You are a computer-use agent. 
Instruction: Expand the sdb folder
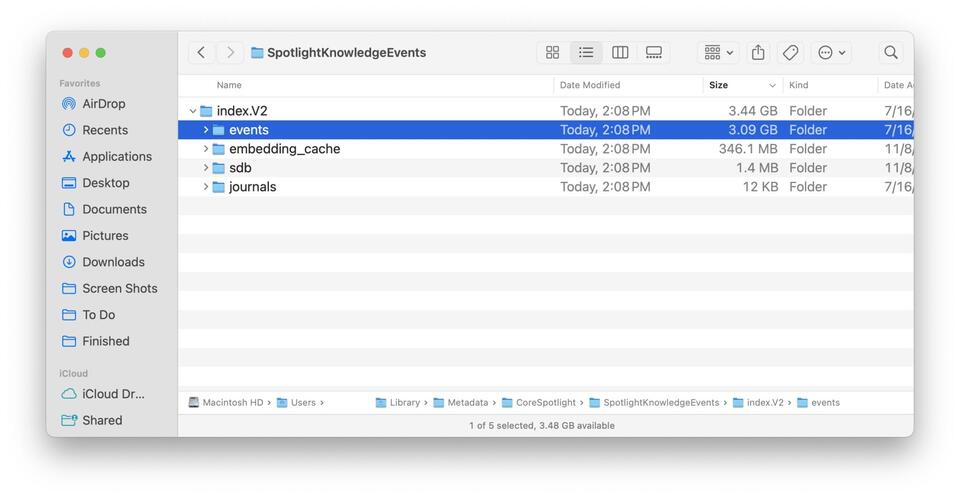(x=206, y=168)
